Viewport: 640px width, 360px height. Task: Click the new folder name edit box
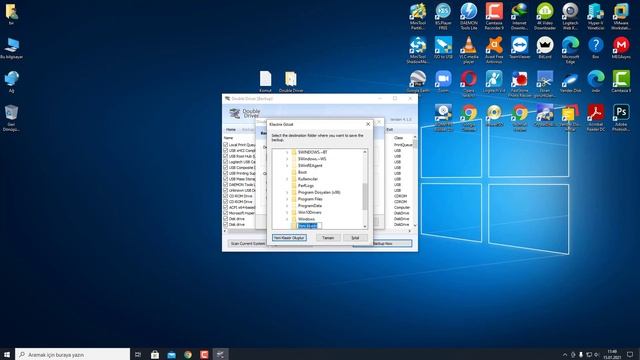pos(309,226)
